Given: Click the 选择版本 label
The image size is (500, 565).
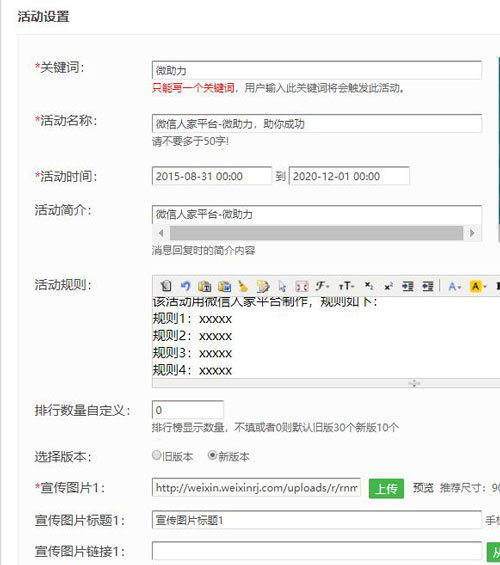Looking at the screenshot, I should click(63, 457).
